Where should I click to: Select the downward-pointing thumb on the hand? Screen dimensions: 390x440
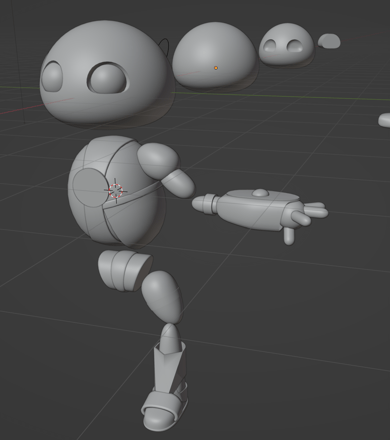tap(289, 236)
